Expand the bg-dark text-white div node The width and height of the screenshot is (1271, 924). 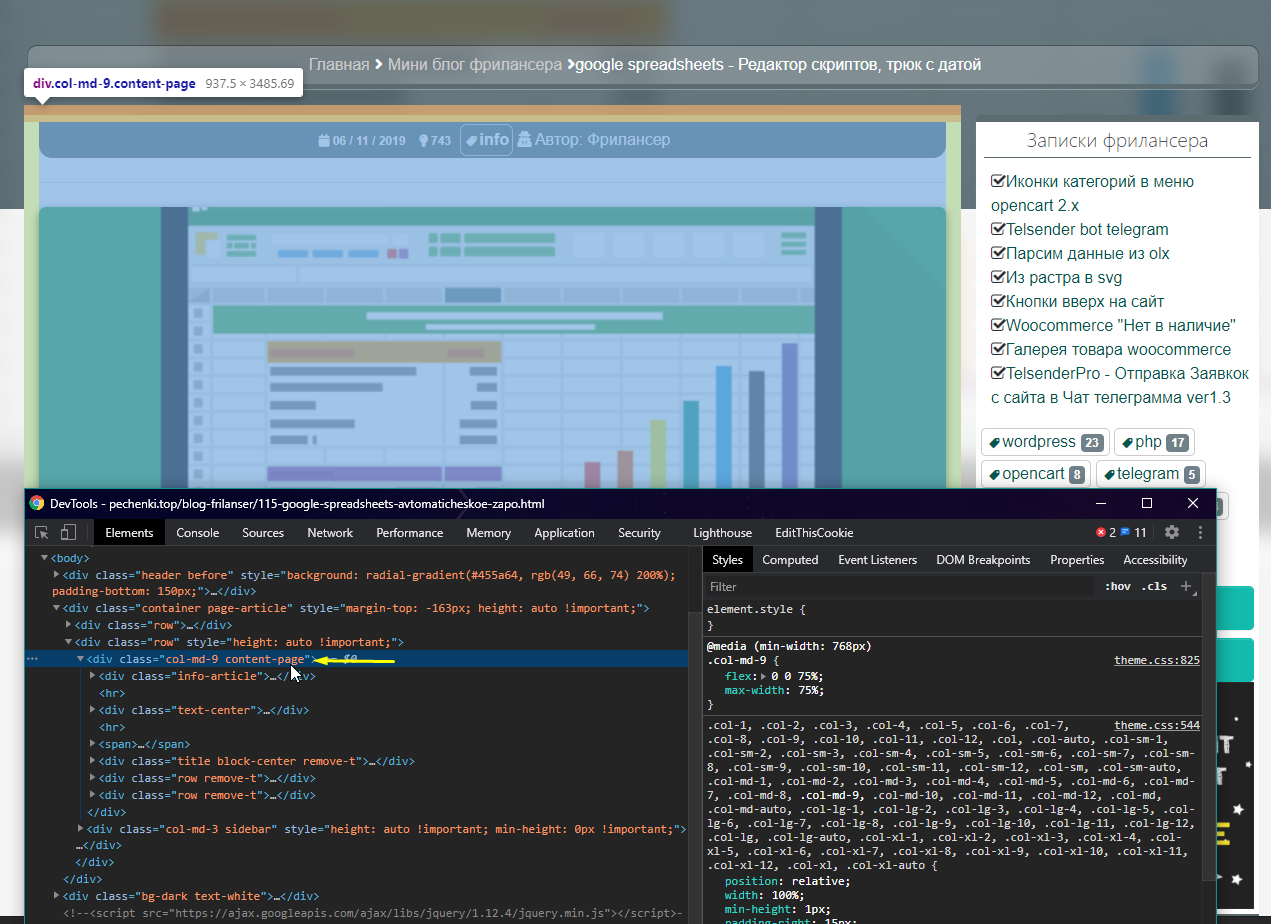57,896
